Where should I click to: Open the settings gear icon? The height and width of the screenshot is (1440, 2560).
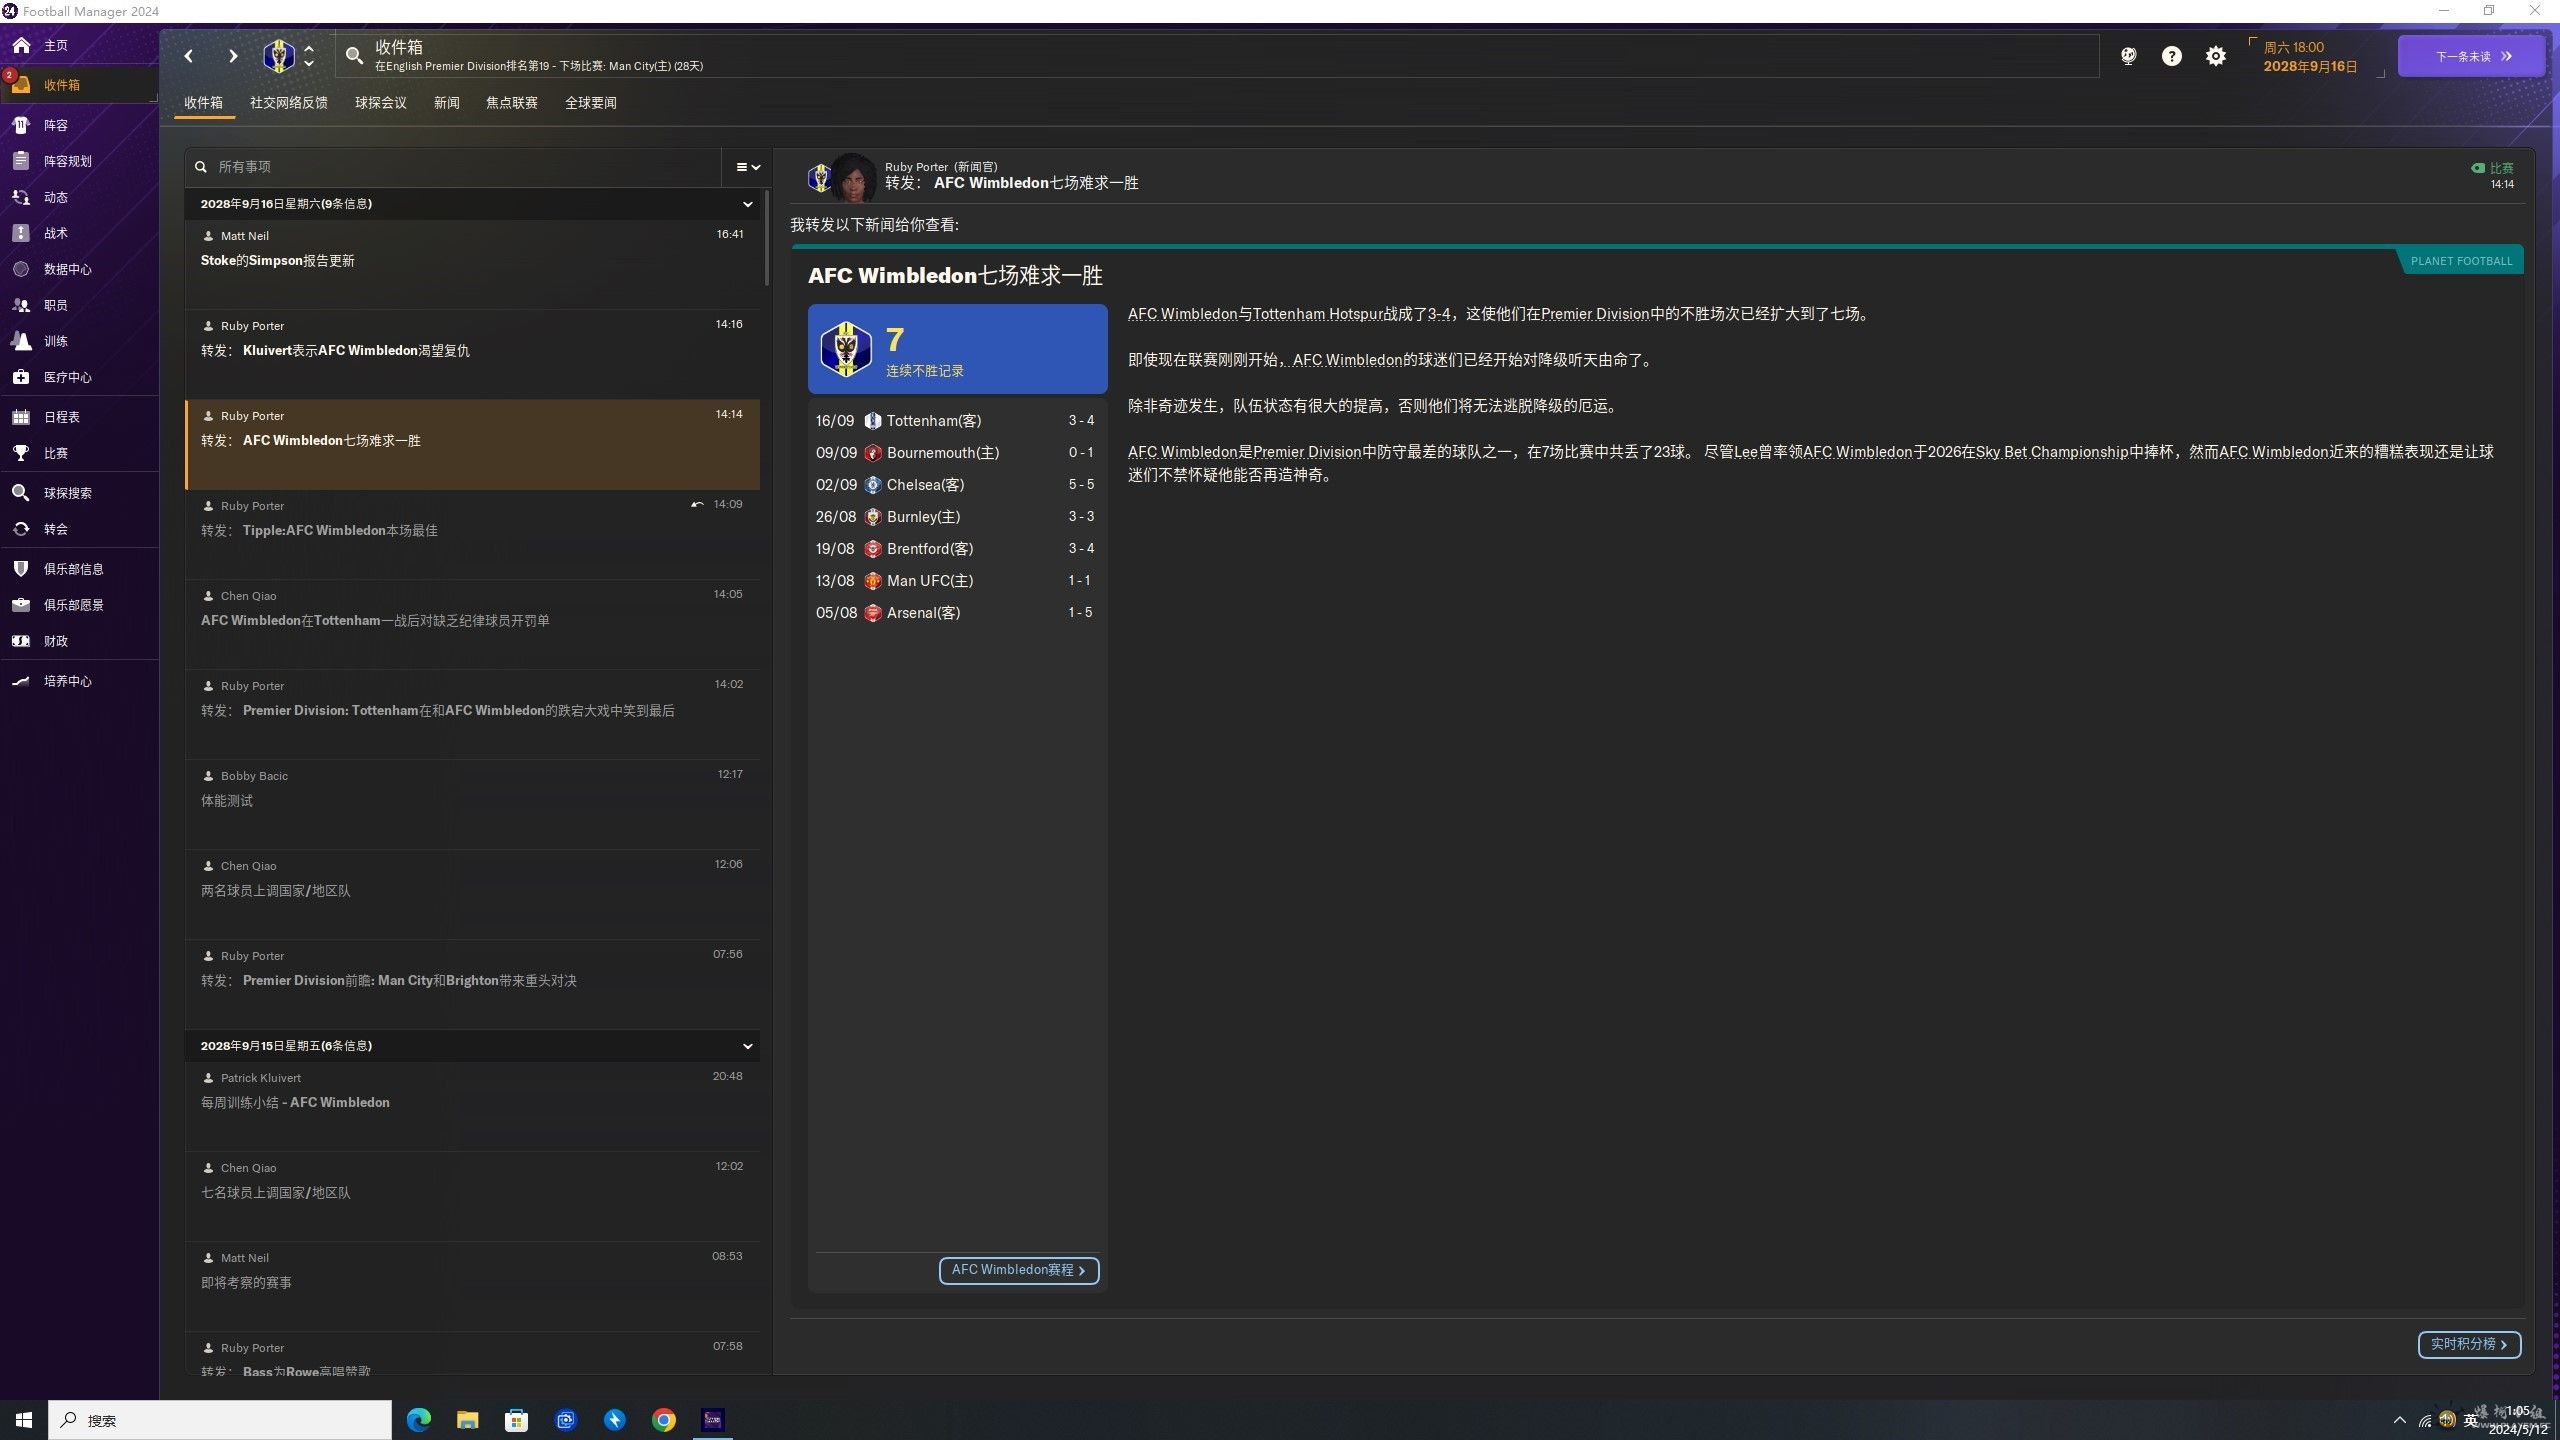pyautogui.click(x=2216, y=56)
